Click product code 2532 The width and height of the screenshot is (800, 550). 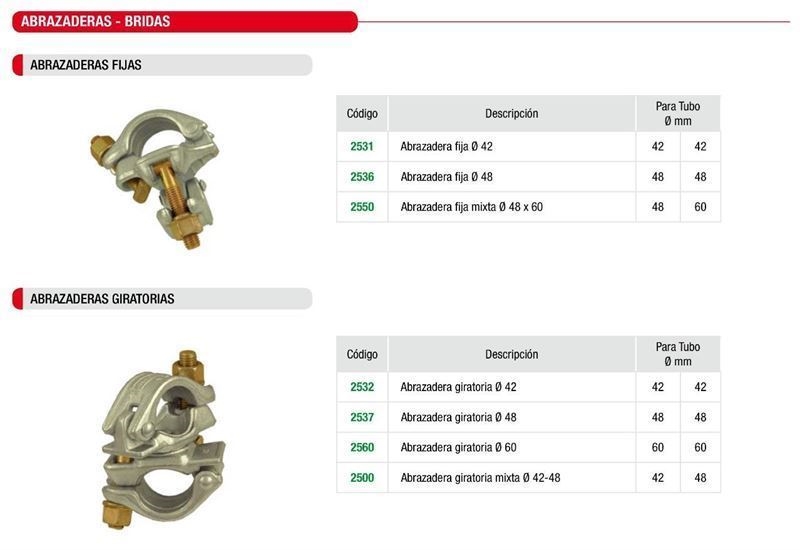click(362, 387)
